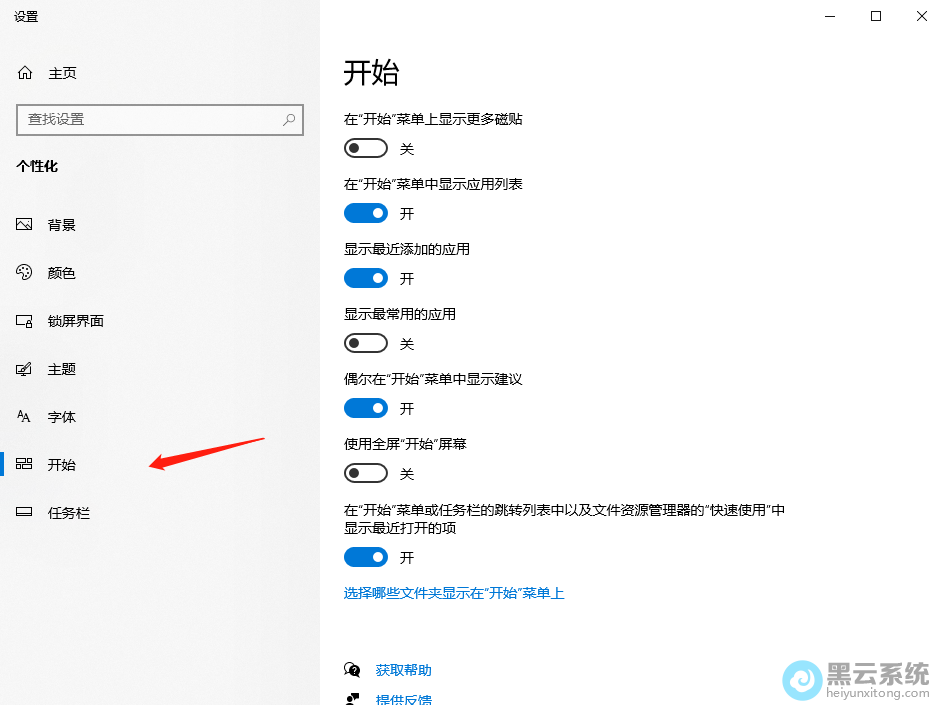Click the 提供反馈 link
The width and height of the screenshot is (945, 705).
(403, 697)
